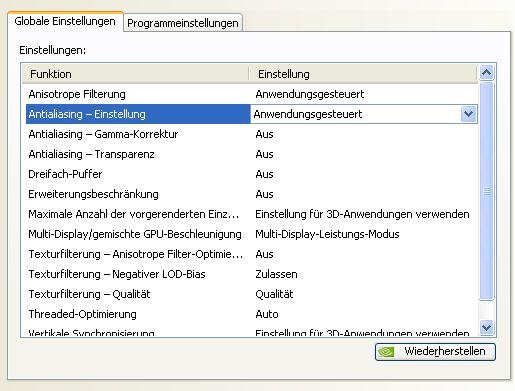Select Texturfilterung – Negativer LOD-Bias row
Image resolution: width=515 pixels, height=391 pixels.
(x=252, y=274)
